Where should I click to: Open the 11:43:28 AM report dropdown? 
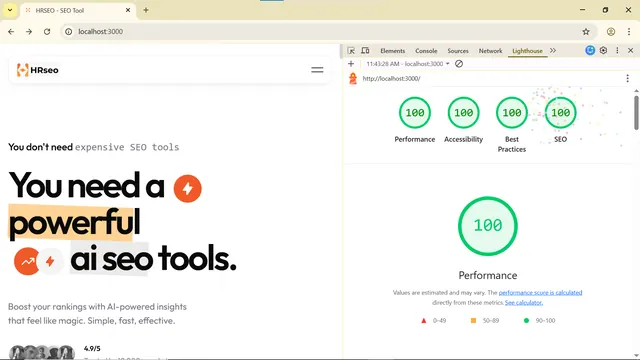(408, 64)
